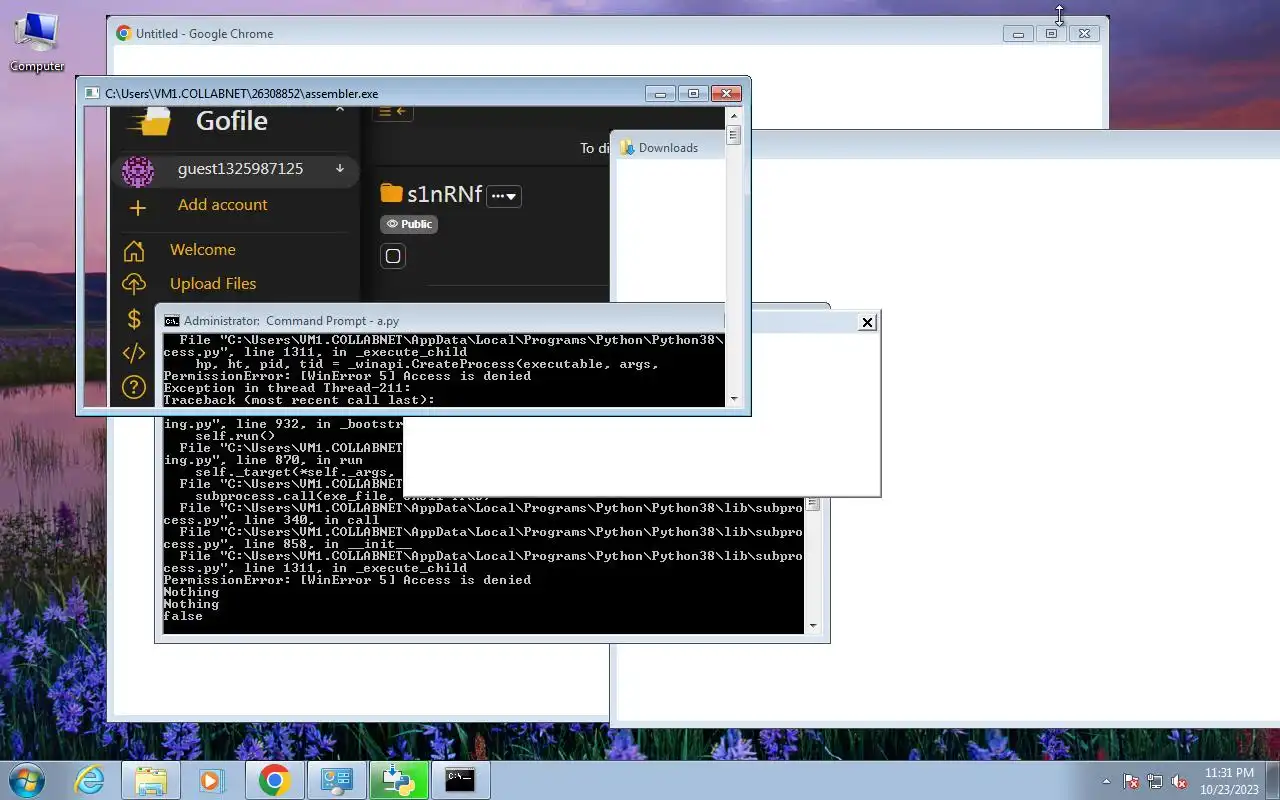This screenshot has height=800, width=1280.
Task: Click the question mark help icon
Action: pyautogui.click(x=134, y=387)
